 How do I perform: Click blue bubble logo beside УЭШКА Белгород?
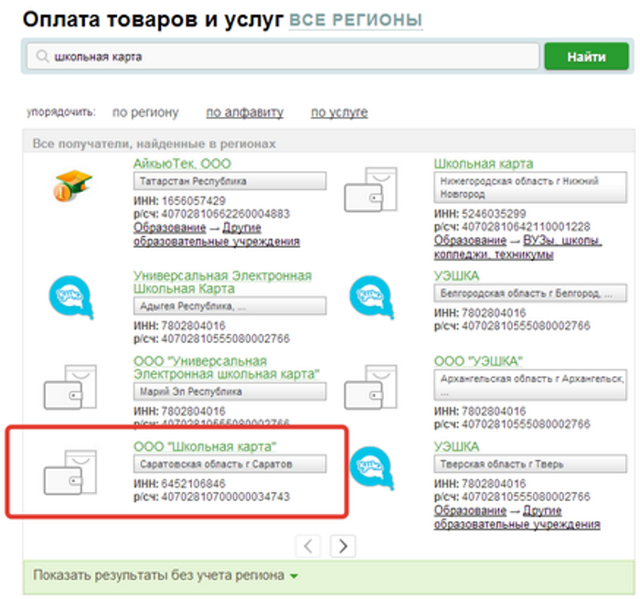coord(371,297)
